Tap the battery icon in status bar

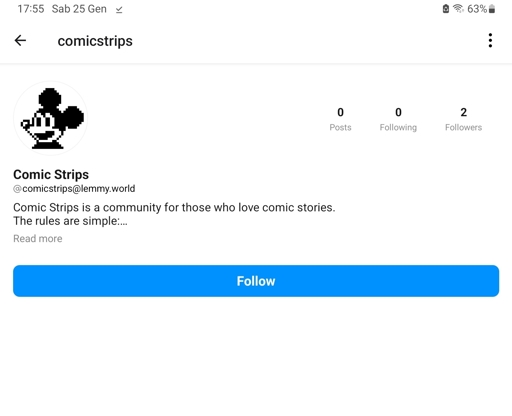[492, 9]
